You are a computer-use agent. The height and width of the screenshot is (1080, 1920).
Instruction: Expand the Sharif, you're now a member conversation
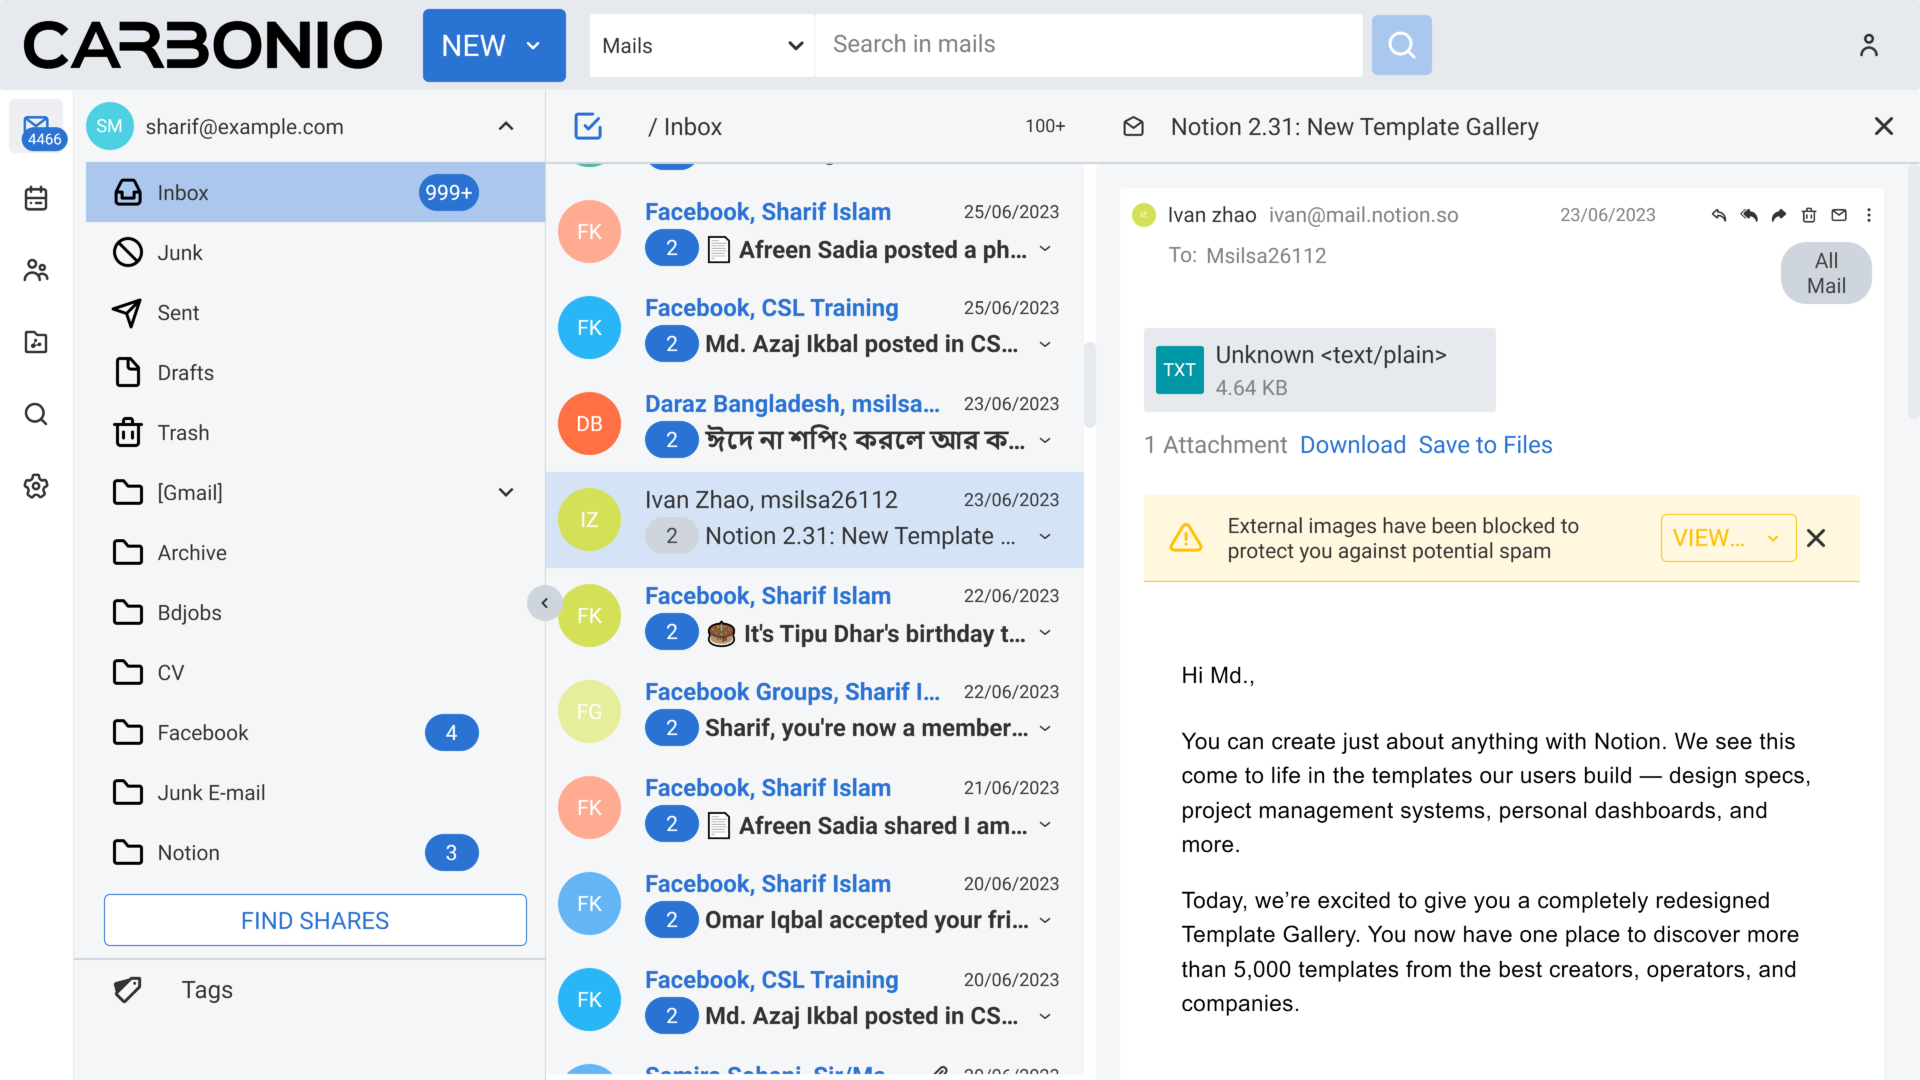click(x=1045, y=728)
